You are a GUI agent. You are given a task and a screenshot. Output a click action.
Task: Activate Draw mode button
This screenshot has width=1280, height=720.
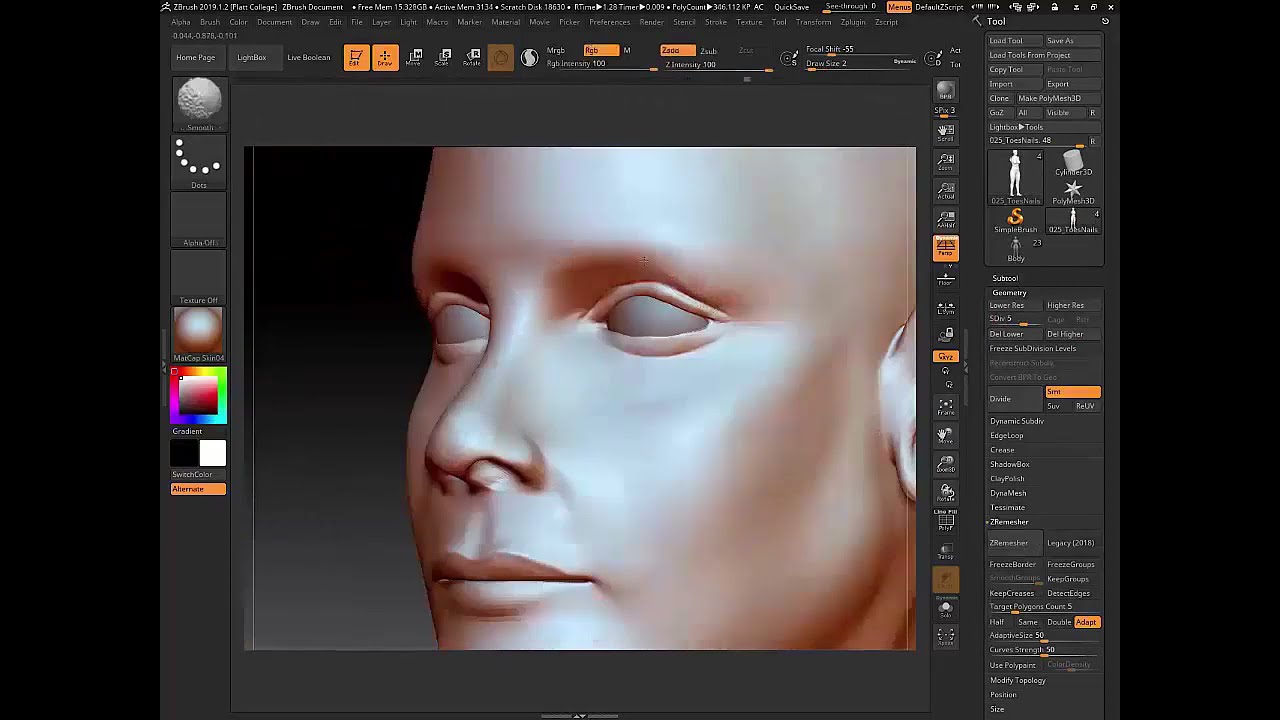click(385, 58)
